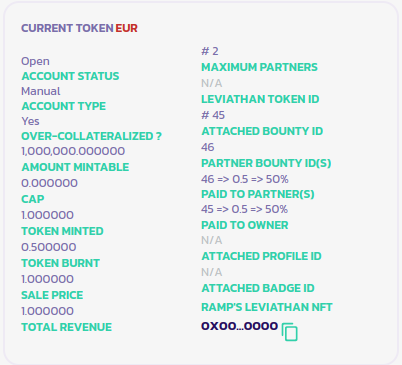This screenshot has width=402, height=365.
Task: Select the 0.500000 token burnt value
Action: pos(49,247)
